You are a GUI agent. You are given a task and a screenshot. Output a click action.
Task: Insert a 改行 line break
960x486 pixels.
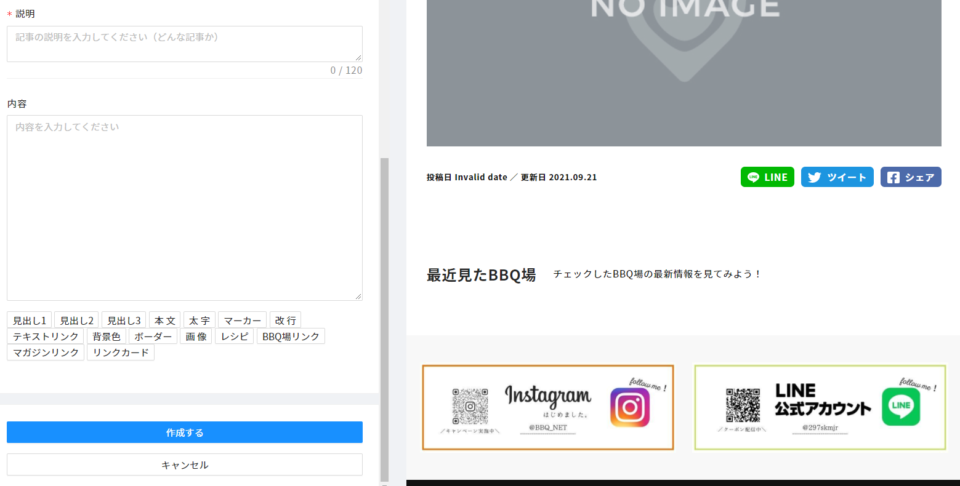pyautogui.click(x=285, y=320)
